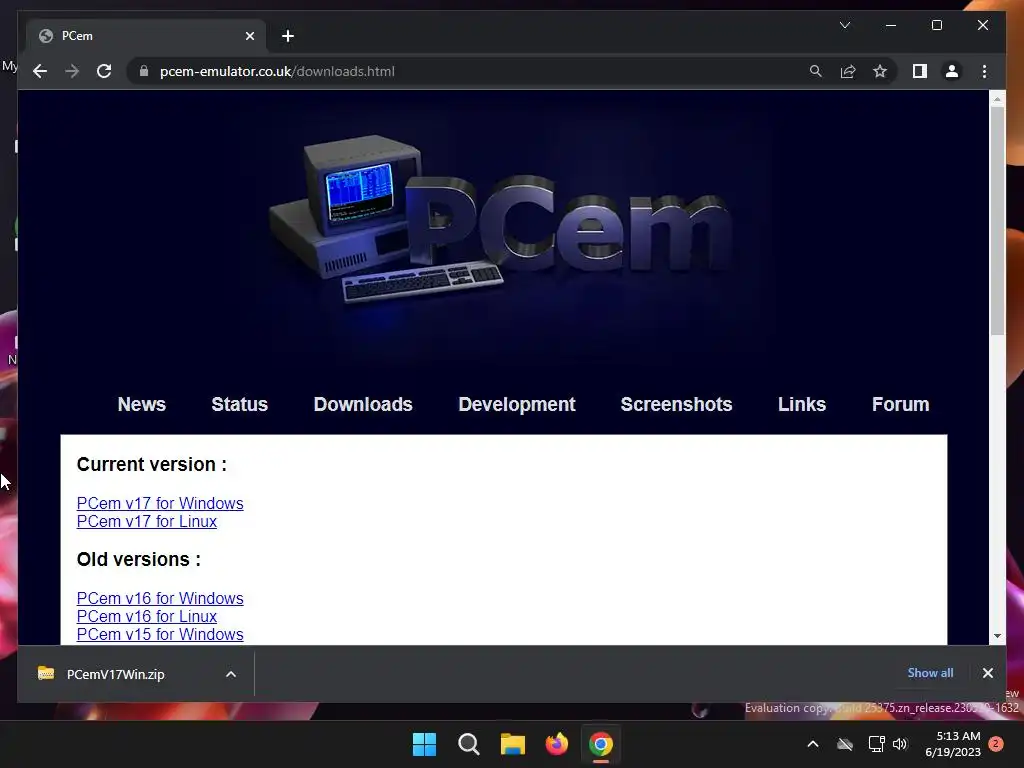Image resolution: width=1024 pixels, height=768 pixels.
Task: Show all downloads
Action: tap(930, 673)
